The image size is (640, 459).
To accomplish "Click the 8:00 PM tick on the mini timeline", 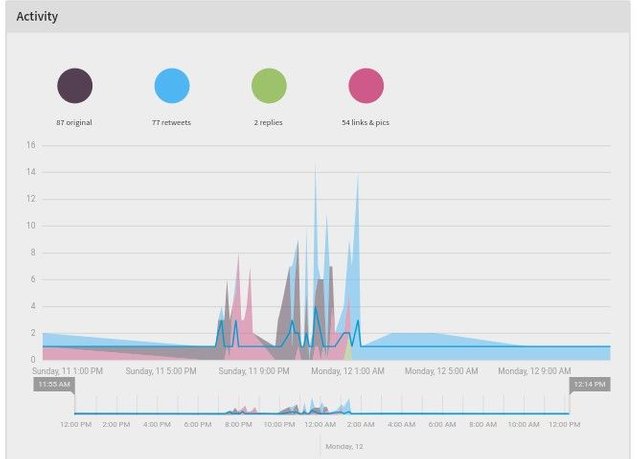I will coord(238,424).
